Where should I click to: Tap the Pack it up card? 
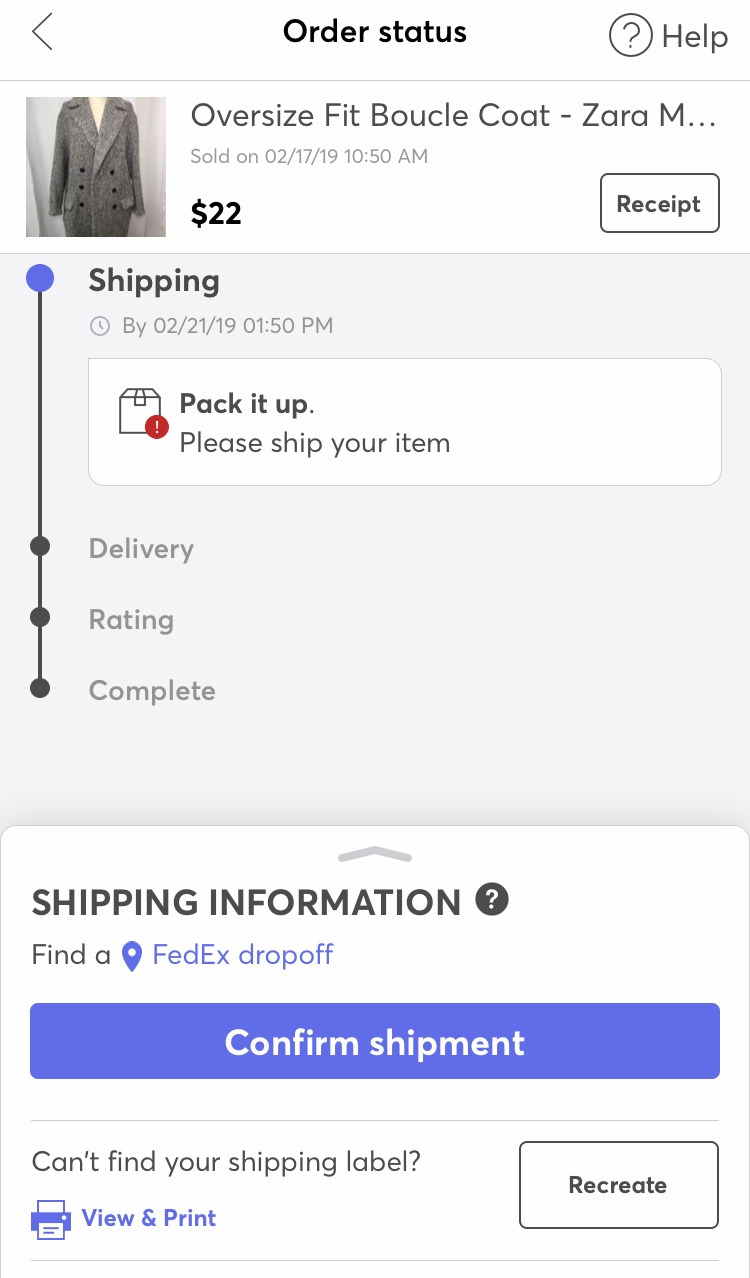pyautogui.click(x=405, y=422)
